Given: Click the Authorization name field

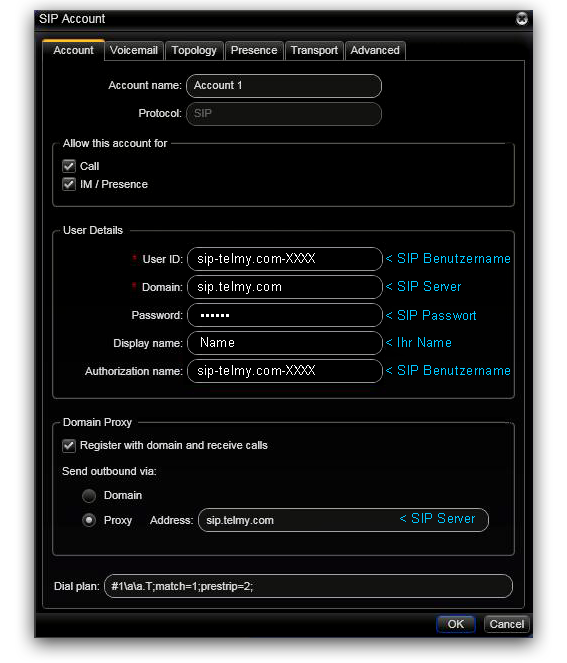Looking at the screenshot, I should (285, 371).
